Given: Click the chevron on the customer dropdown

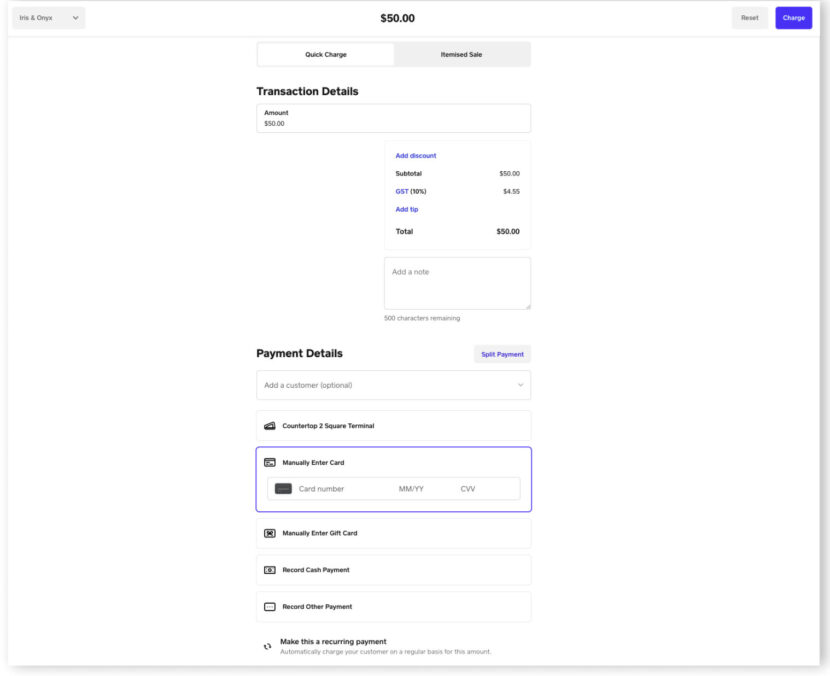Looking at the screenshot, I should point(520,384).
